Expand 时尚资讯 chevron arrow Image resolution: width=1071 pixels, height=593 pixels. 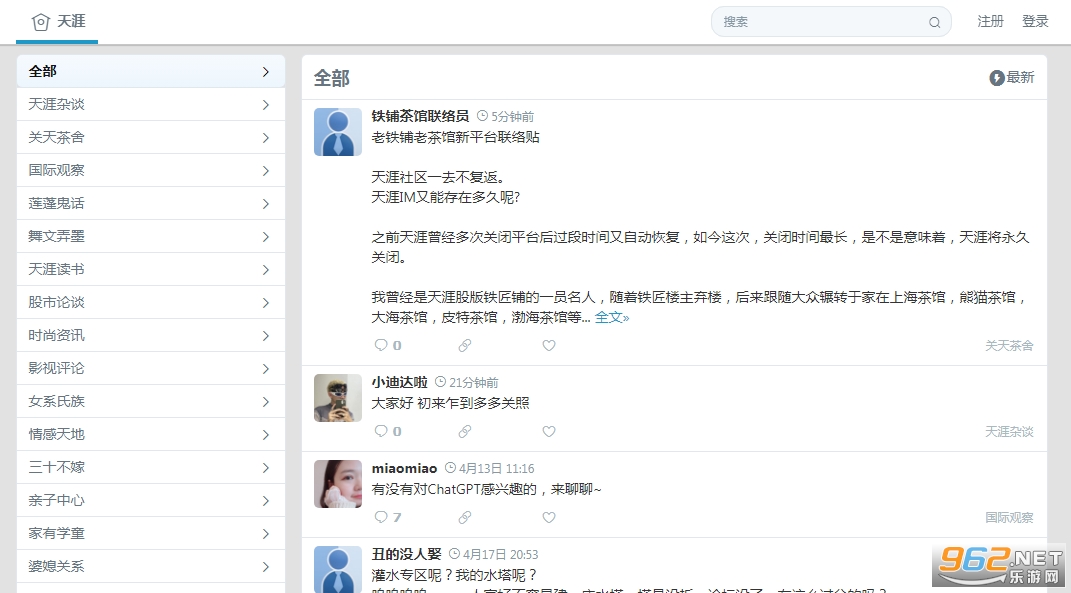266,335
